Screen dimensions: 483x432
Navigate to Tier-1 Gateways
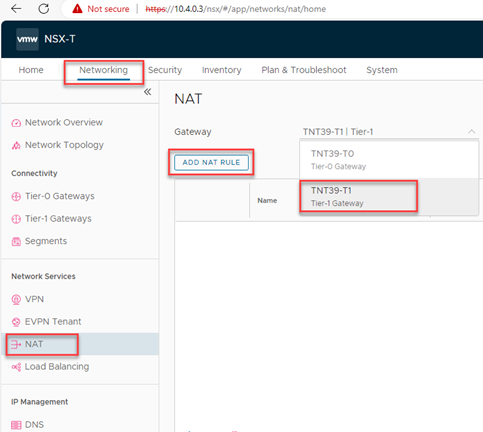pos(58,219)
